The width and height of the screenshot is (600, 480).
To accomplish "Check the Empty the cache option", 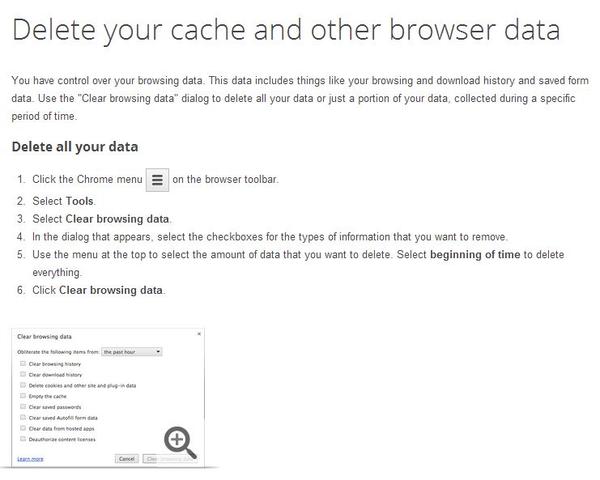I will coord(23,396).
